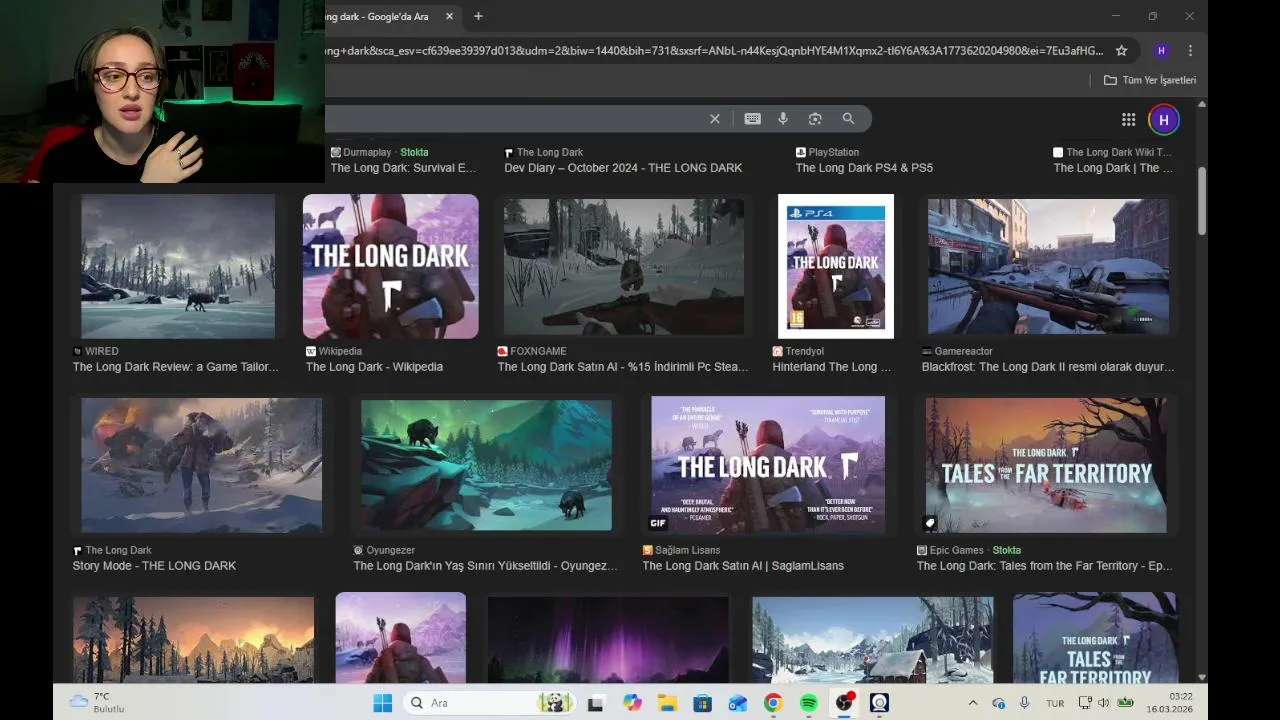Open the Oyungezer aurora wolf image
1280x720 pixels.
[486, 465]
